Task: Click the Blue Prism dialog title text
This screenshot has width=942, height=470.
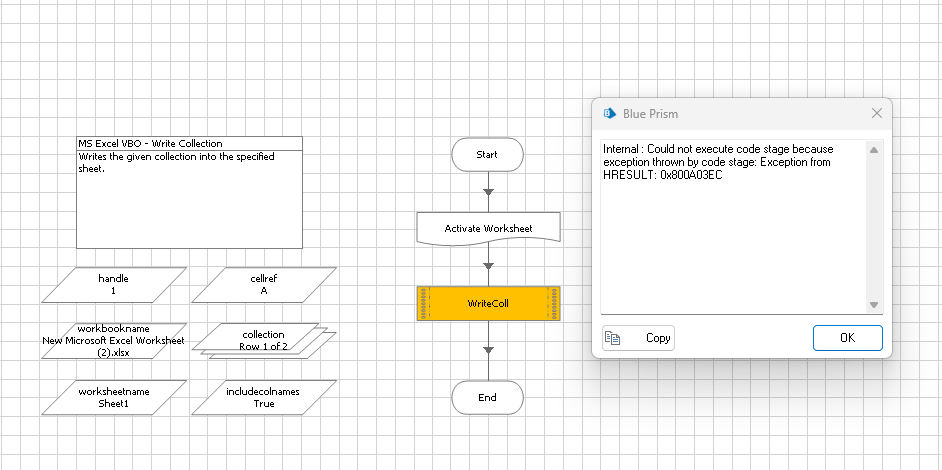Action: click(x=651, y=114)
